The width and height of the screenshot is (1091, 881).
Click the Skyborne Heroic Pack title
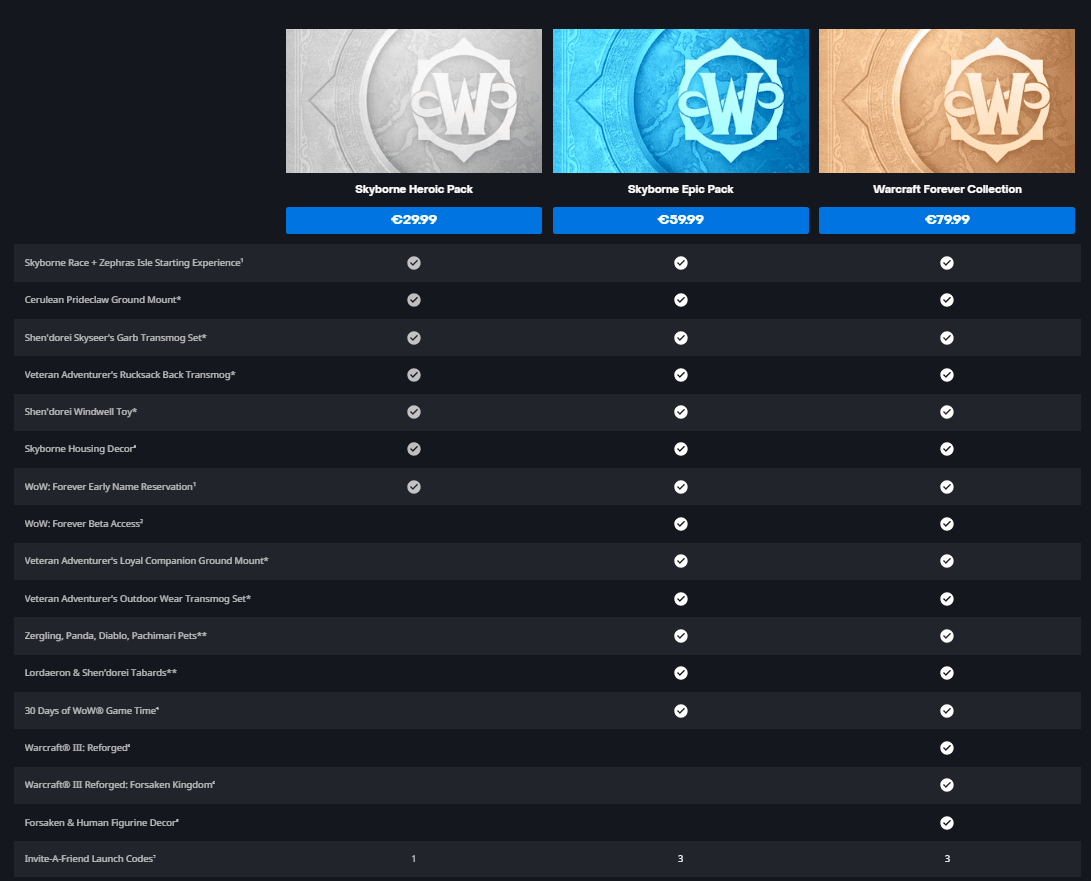click(x=413, y=189)
